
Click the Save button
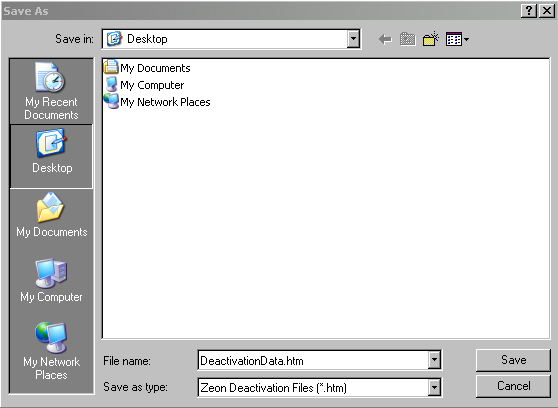pos(513,360)
